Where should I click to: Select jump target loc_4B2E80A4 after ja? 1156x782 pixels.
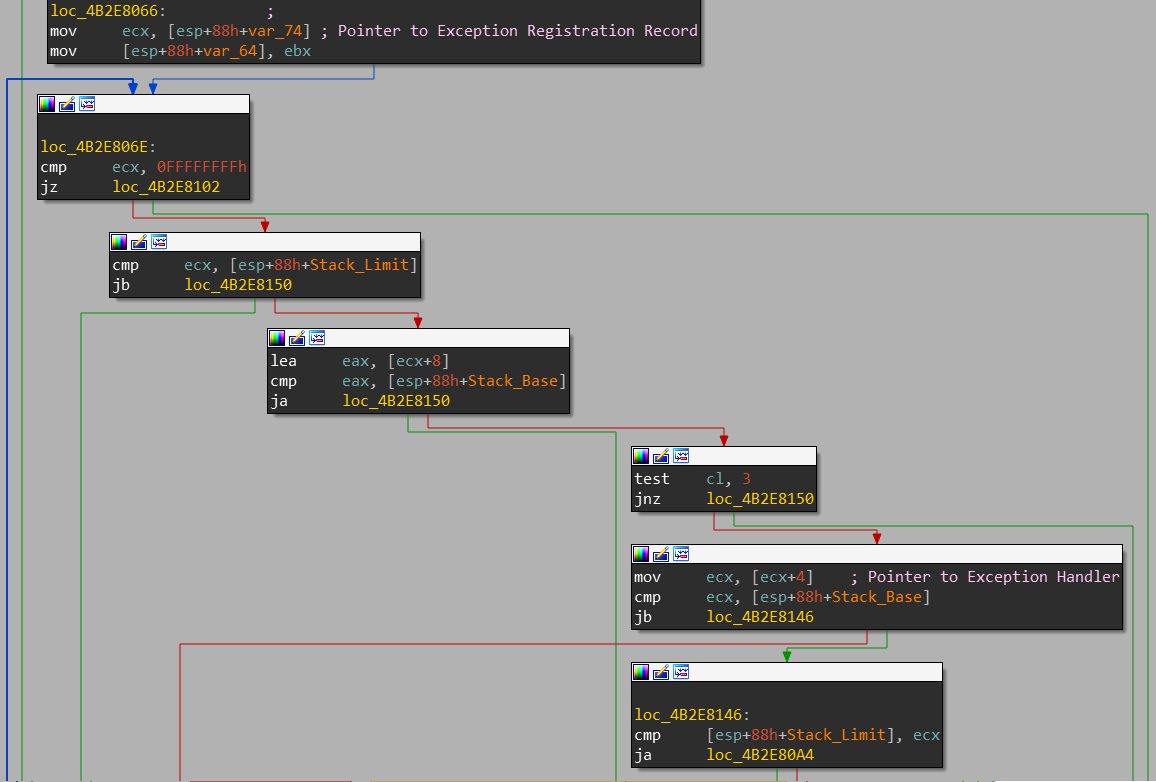click(760, 755)
